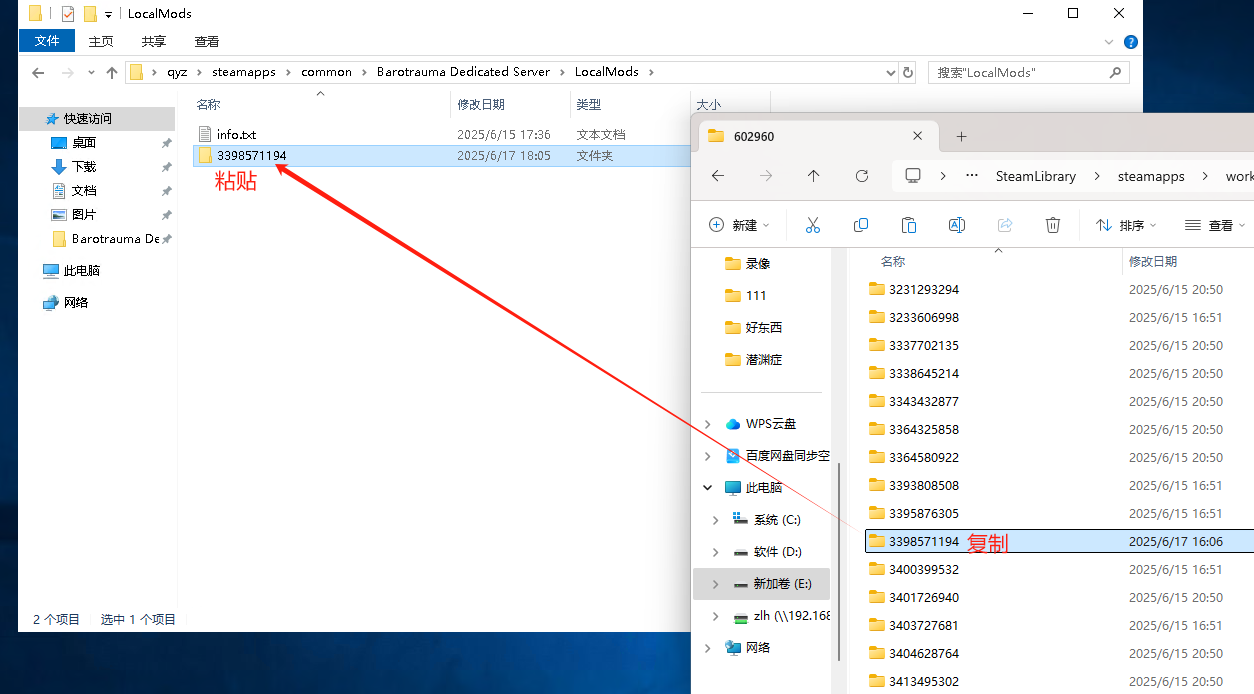Click the up arrow in LocalMods window

112,73
